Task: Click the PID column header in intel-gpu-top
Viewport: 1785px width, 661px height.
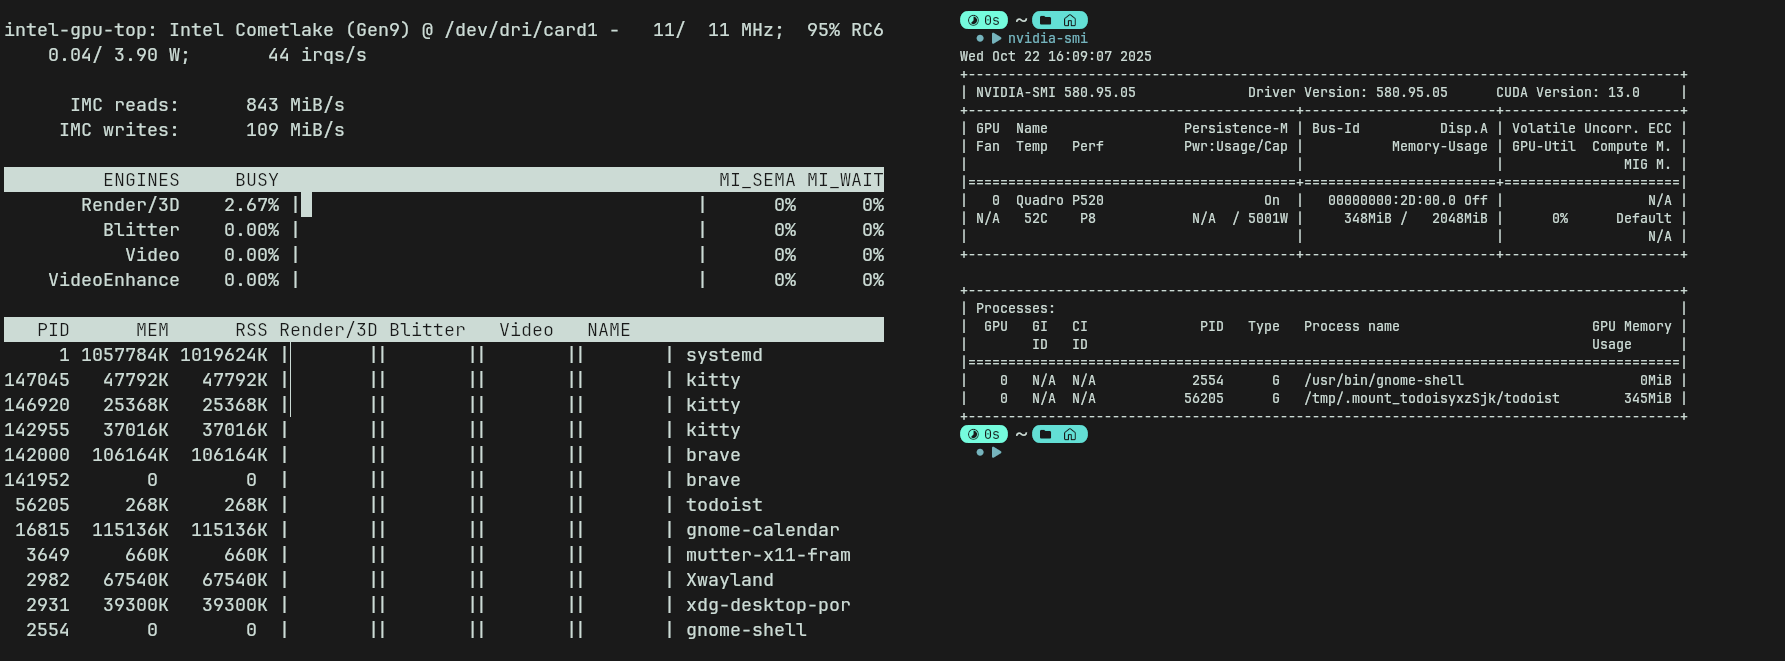Action: (53, 330)
